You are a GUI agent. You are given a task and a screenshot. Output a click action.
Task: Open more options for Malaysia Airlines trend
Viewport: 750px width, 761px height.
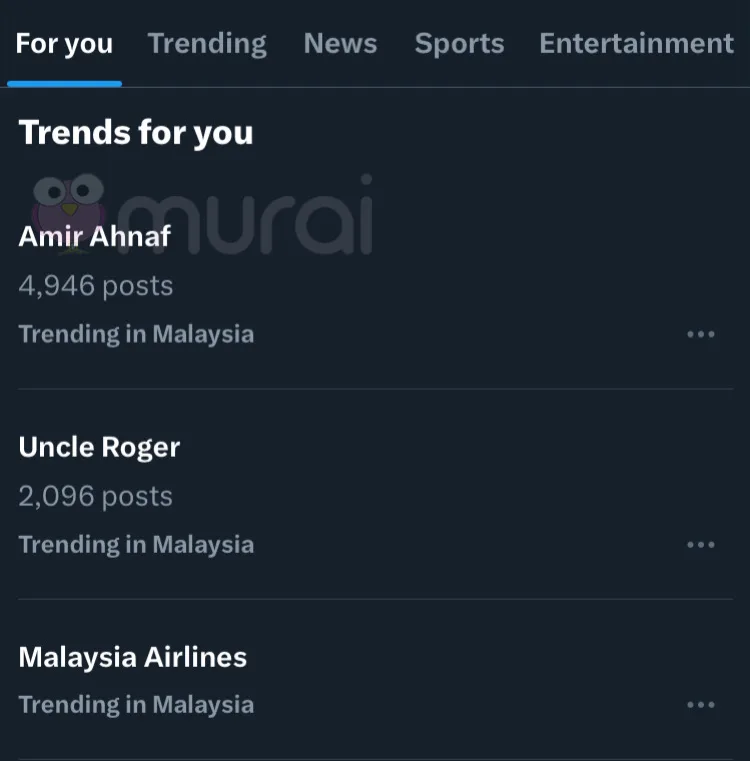pyautogui.click(x=700, y=705)
